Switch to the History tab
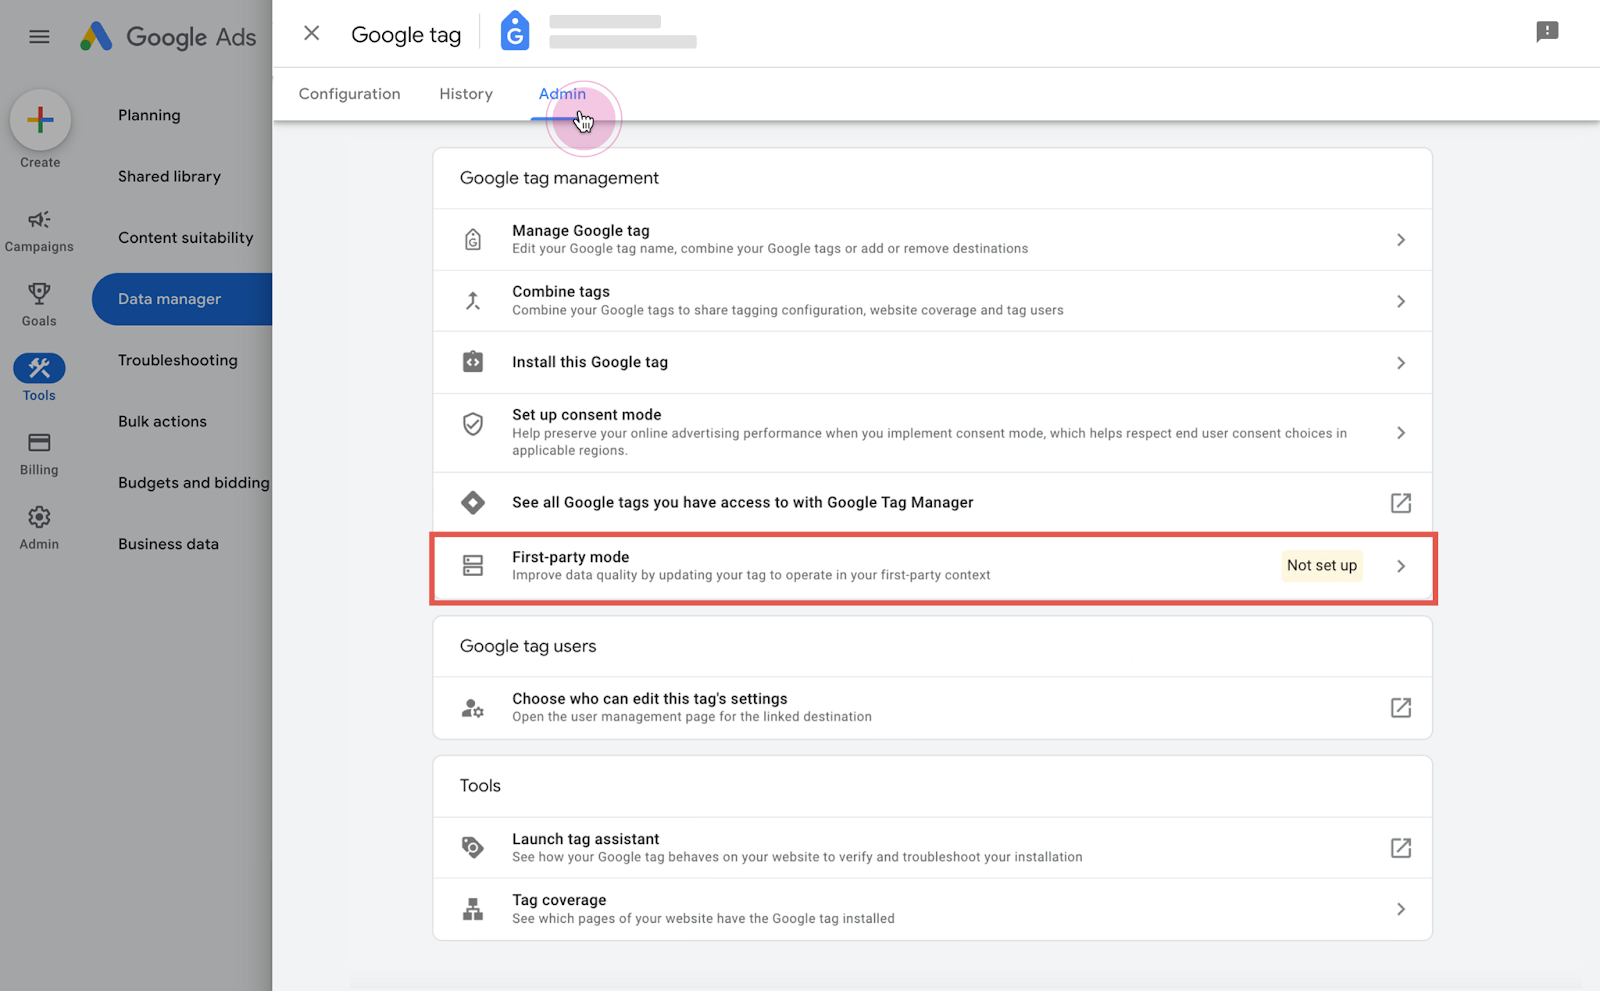The height and width of the screenshot is (991, 1600). pos(466,94)
